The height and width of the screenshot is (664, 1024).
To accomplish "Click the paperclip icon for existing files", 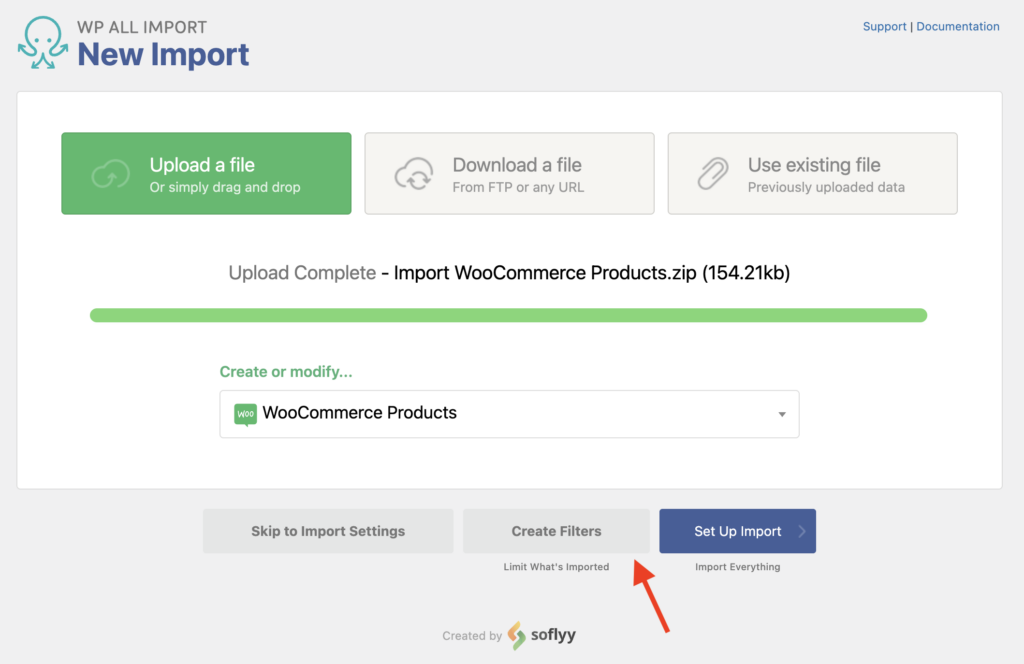I will point(712,172).
